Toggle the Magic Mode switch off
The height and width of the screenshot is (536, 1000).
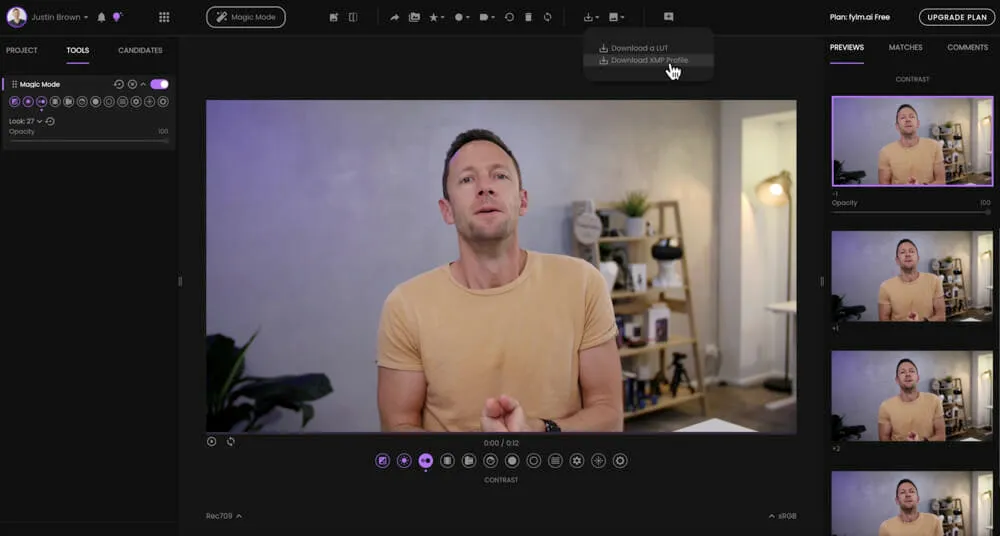(159, 84)
